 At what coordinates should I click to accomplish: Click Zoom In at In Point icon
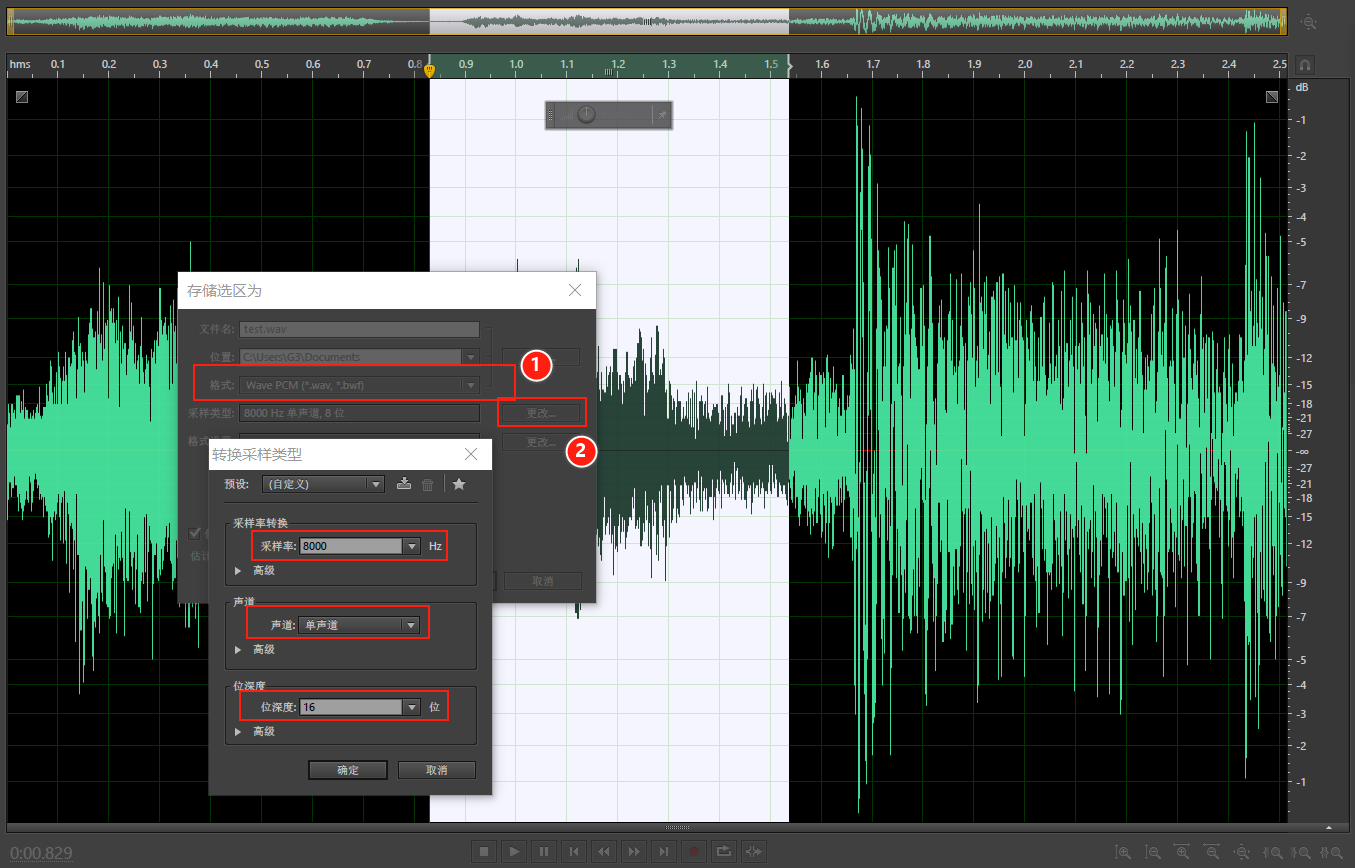(1273, 852)
